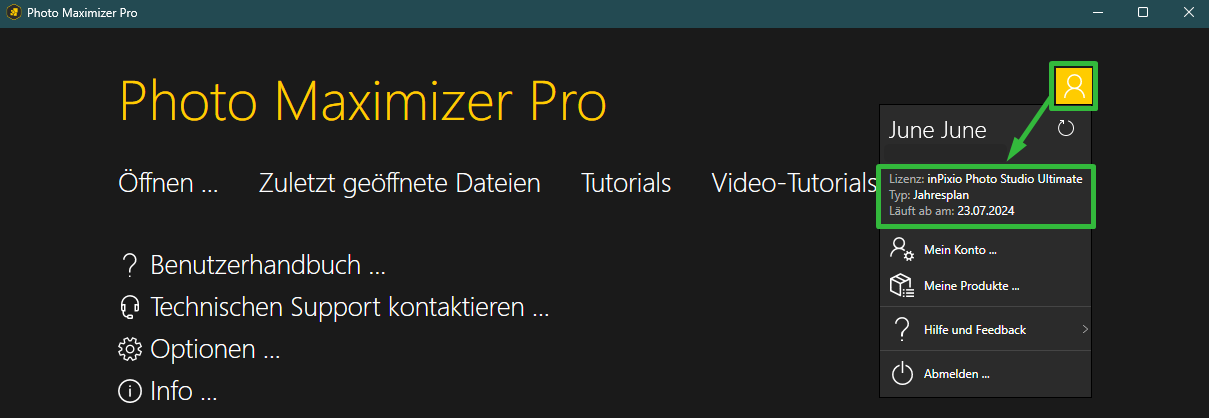1209x418 pixels.
Task: Click the Photo Maximizer Pro logo in title bar
Action: pos(15,13)
